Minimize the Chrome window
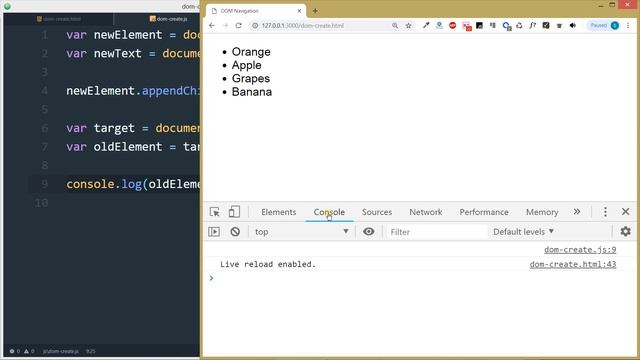This screenshot has width=640, height=360. [x=601, y=5]
